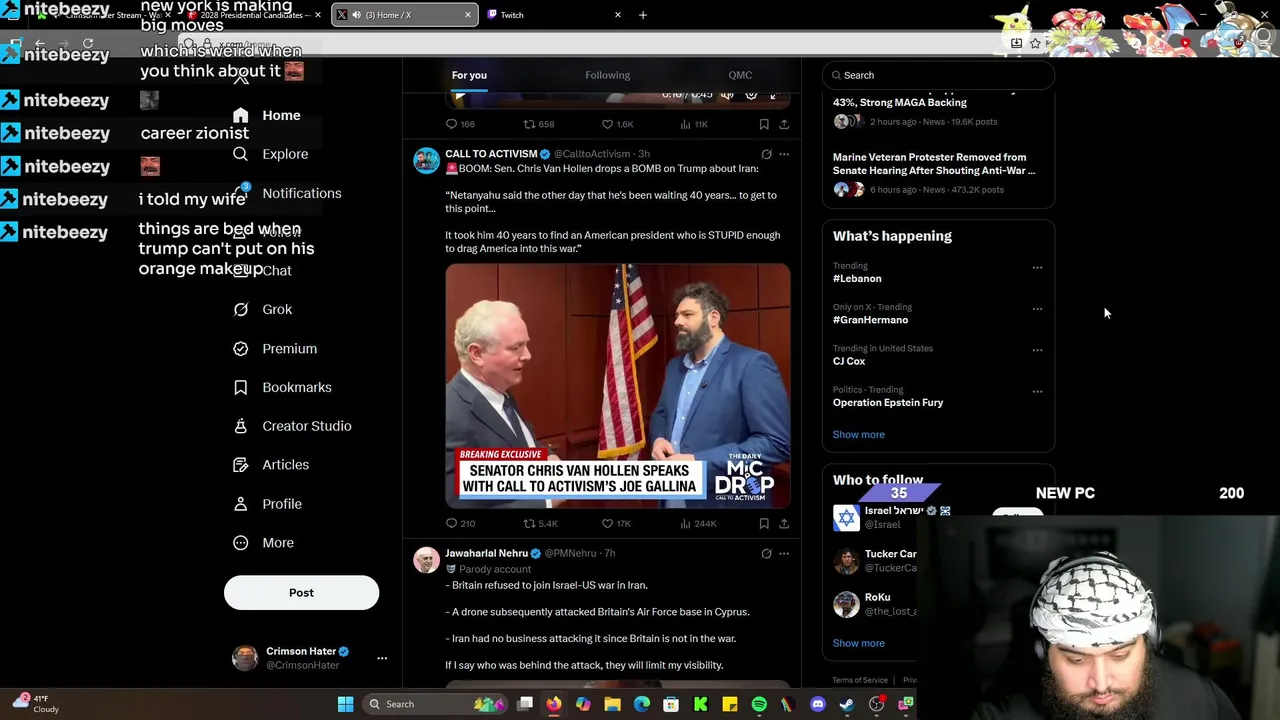Open Explore via the magnifier sidebar icon
The image size is (1280, 720).
click(240, 154)
